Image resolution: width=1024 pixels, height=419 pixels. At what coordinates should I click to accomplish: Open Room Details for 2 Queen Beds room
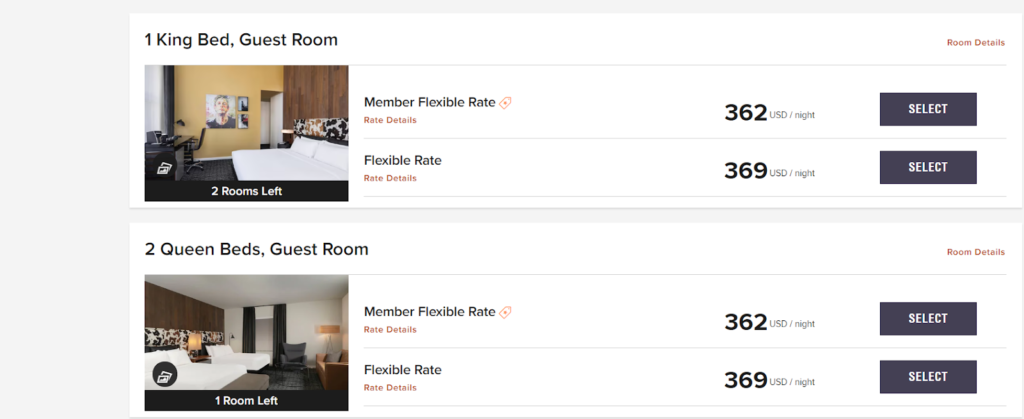[x=975, y=252]
